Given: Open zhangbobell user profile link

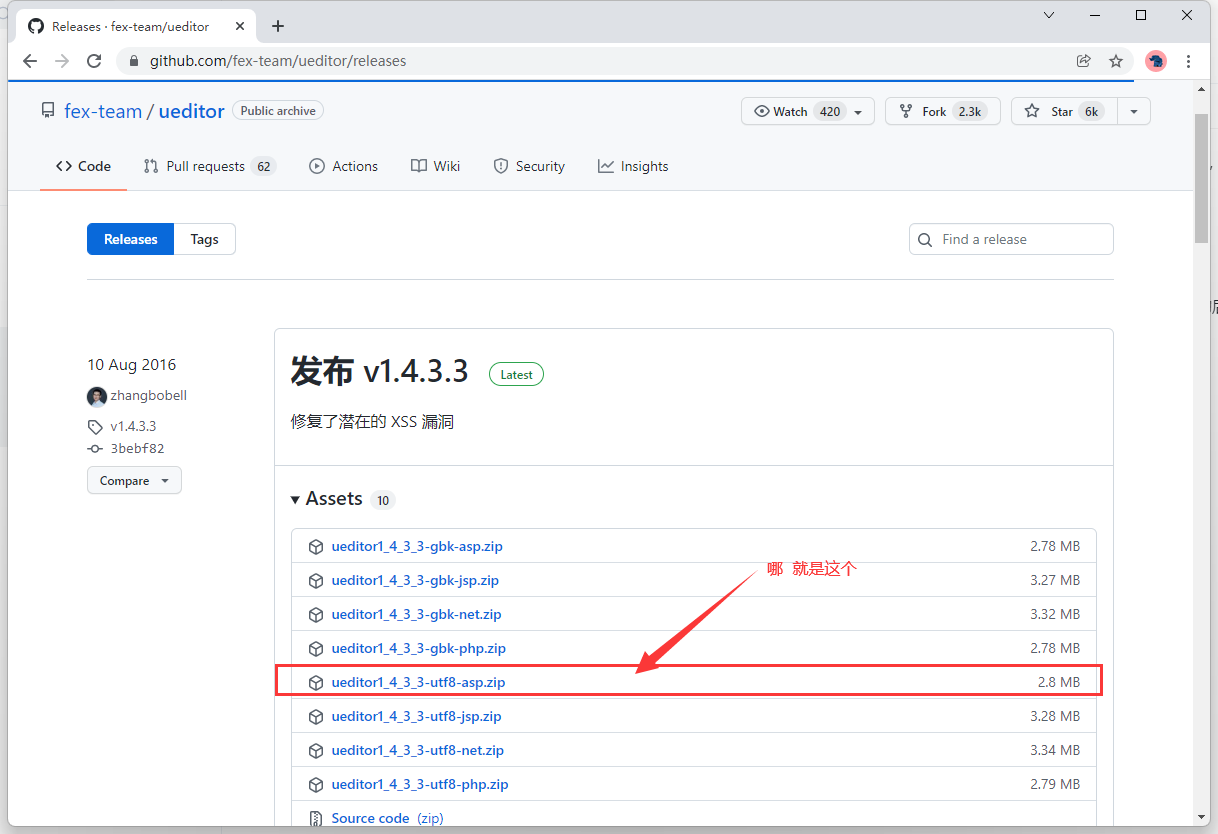Looking at the screenshot, I should 148,395.
